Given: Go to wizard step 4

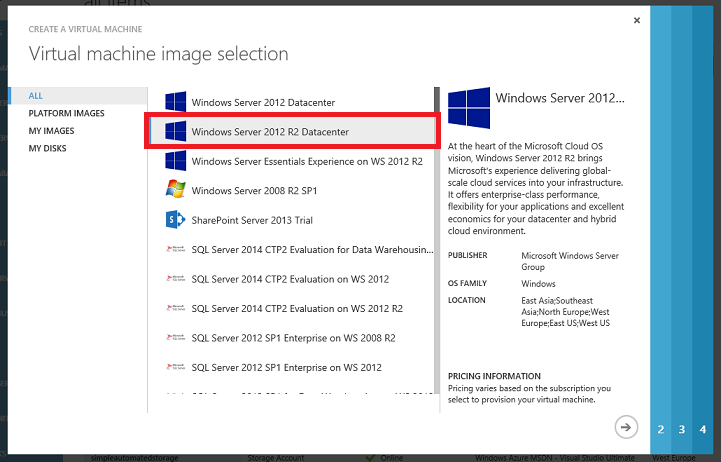Looking at the screenshot, I should pos(704,429).
